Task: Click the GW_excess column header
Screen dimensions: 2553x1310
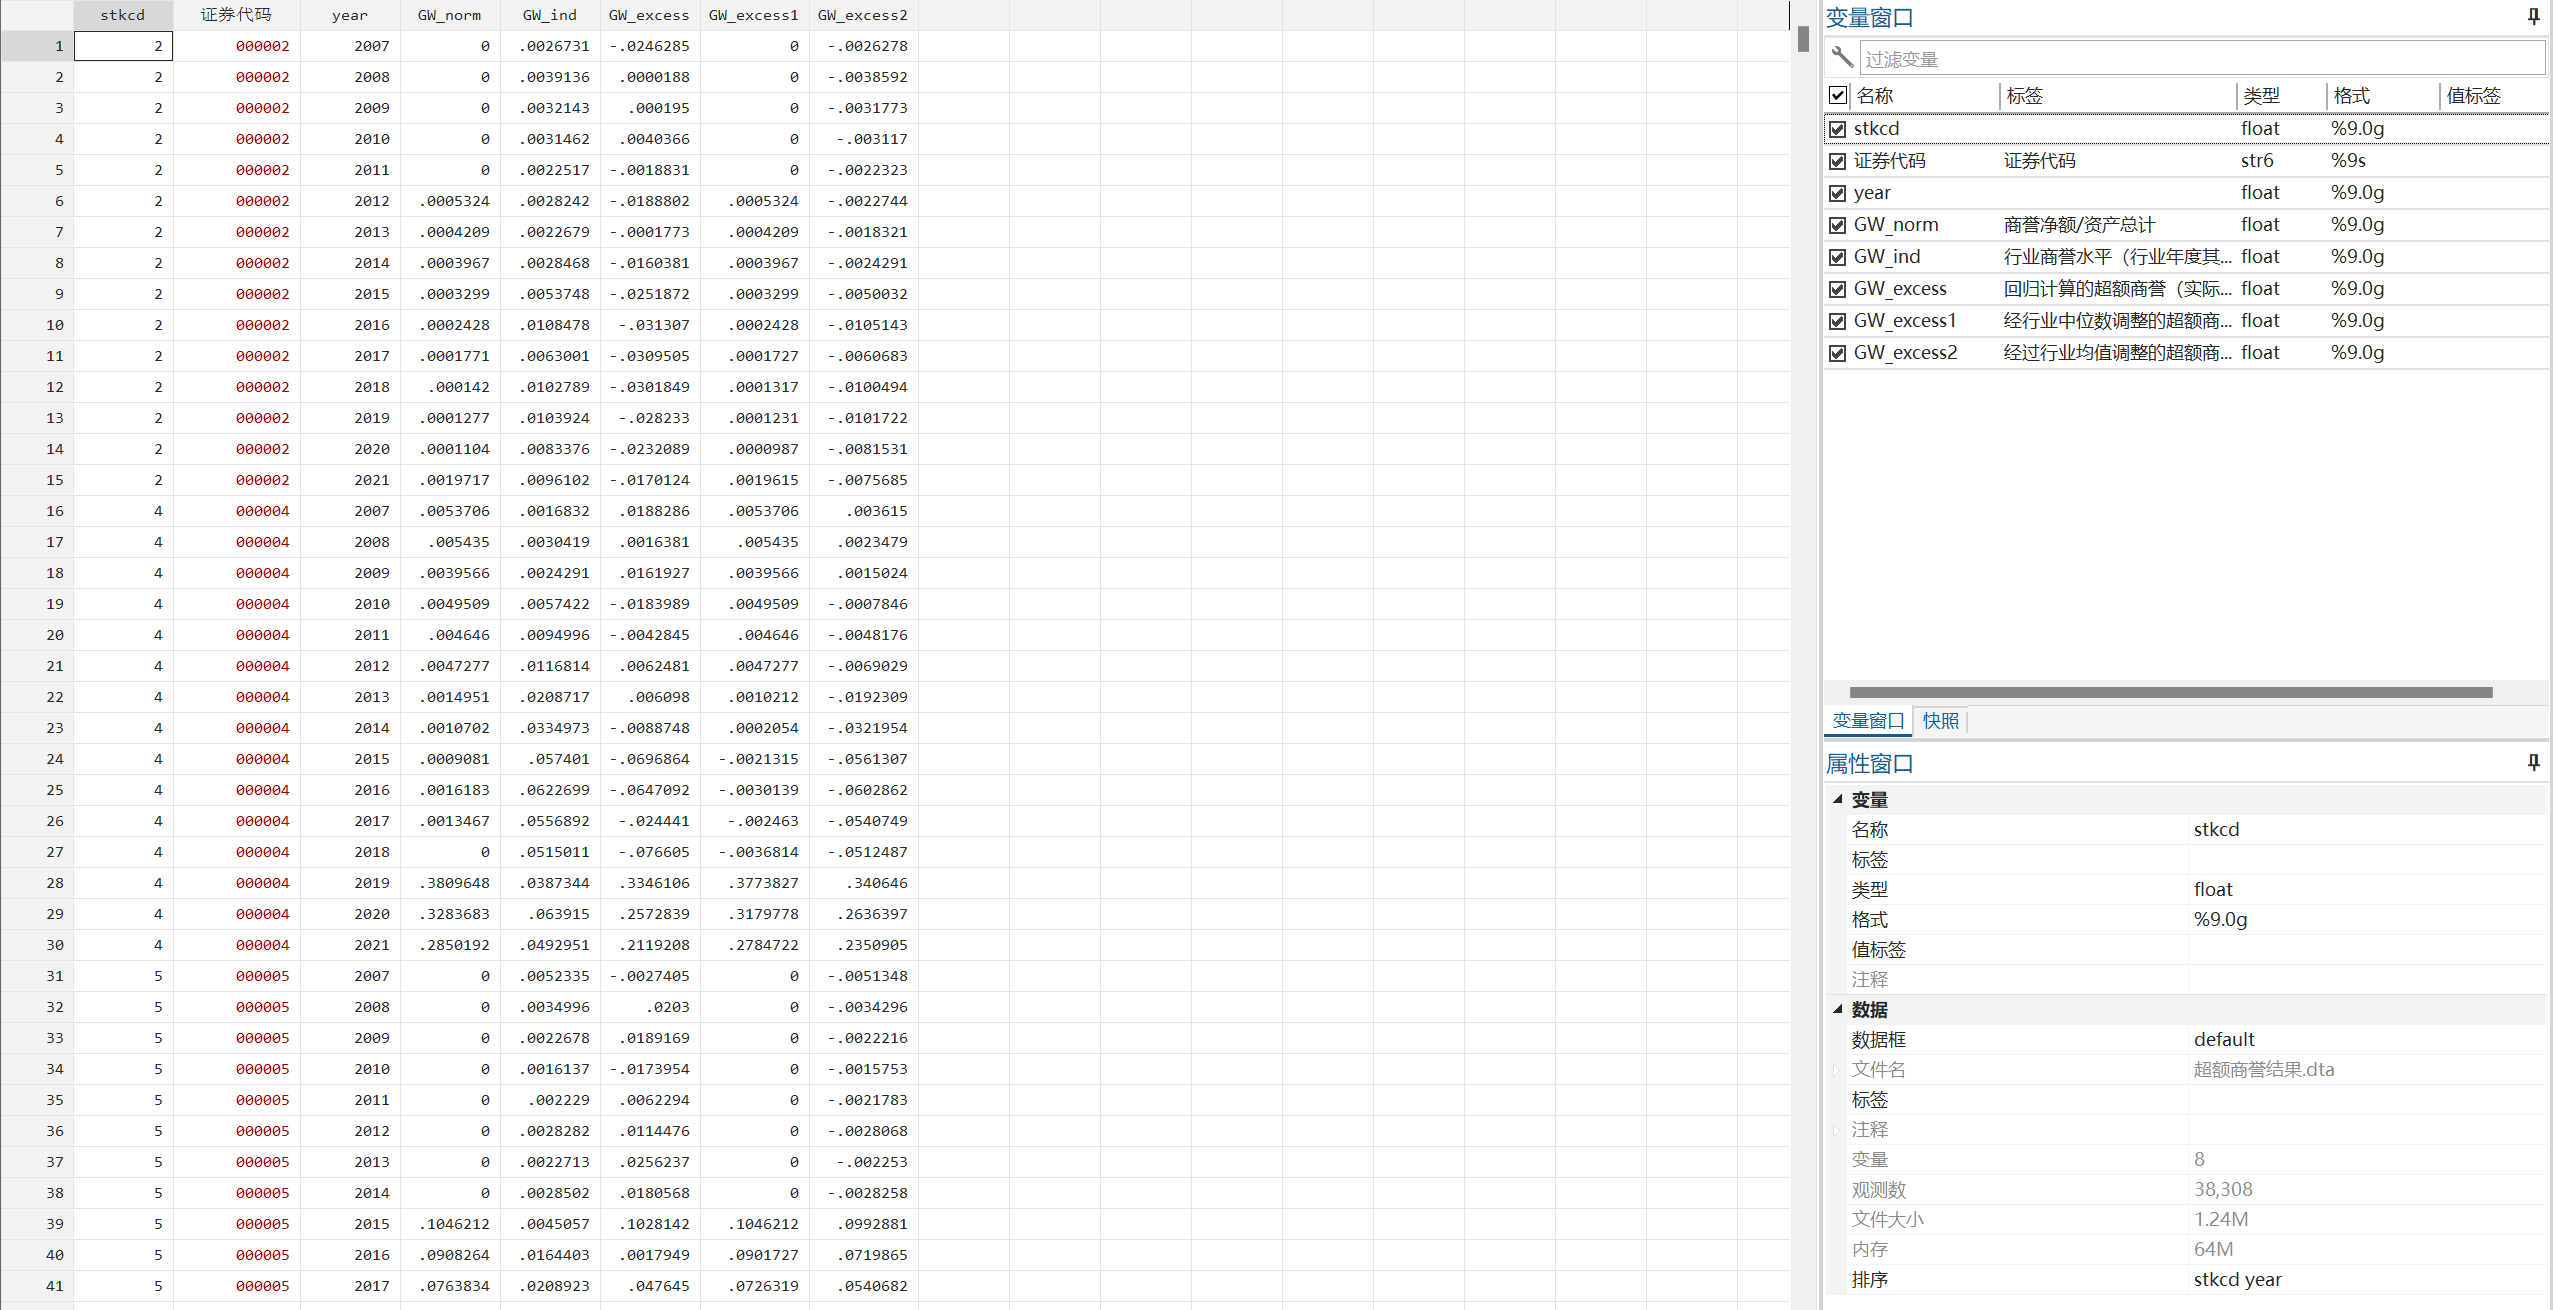Action: pyautogui.click(x=649, y=15)
